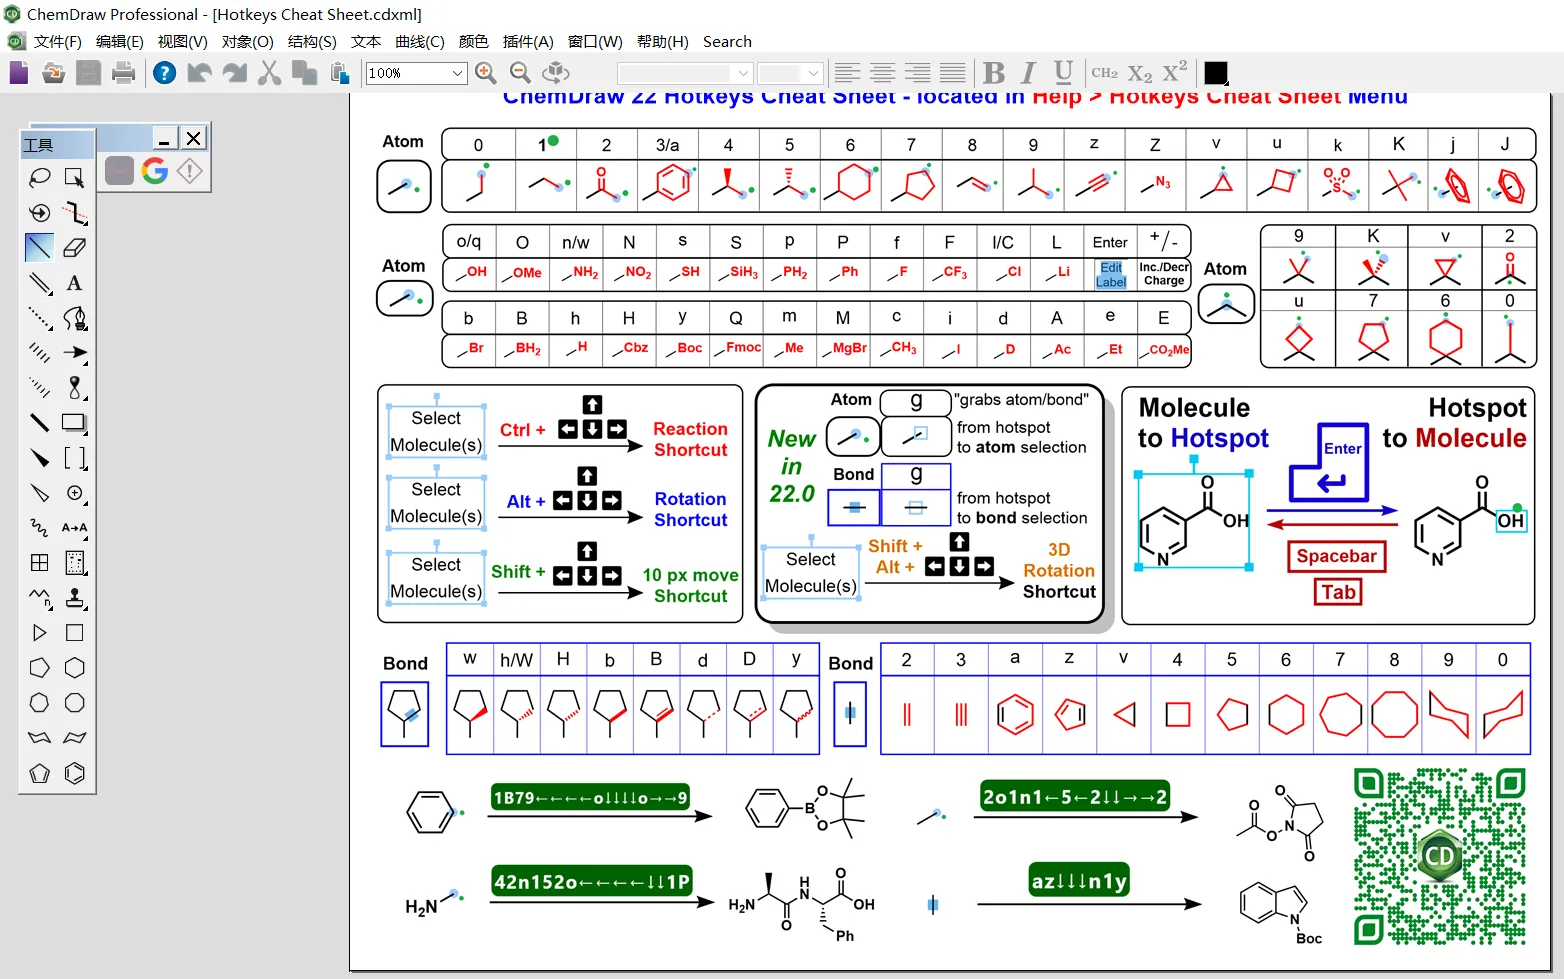Select the Cyclobutane ring tool
The width and height of the screenshot is (1564, 979).
pos(74,633)
